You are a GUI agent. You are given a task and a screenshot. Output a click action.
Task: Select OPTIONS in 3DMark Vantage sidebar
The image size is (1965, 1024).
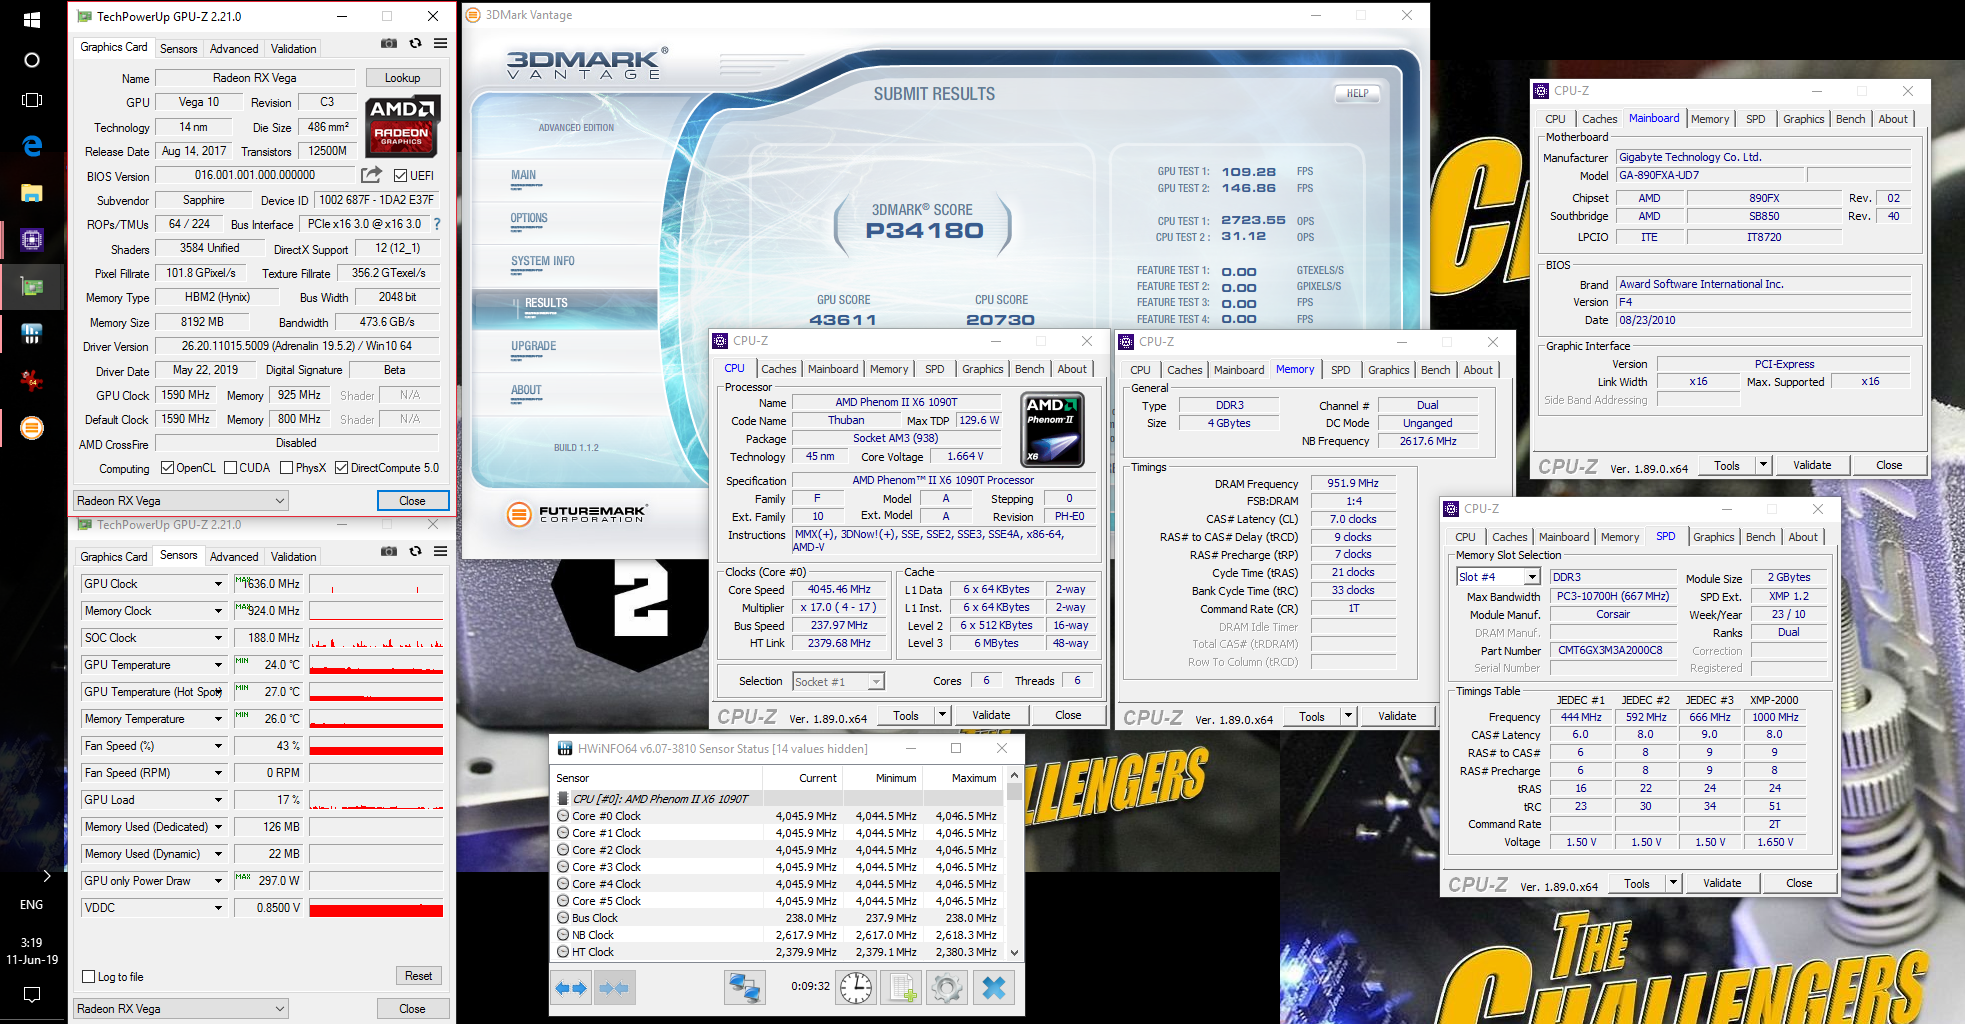tap(529, 218)
